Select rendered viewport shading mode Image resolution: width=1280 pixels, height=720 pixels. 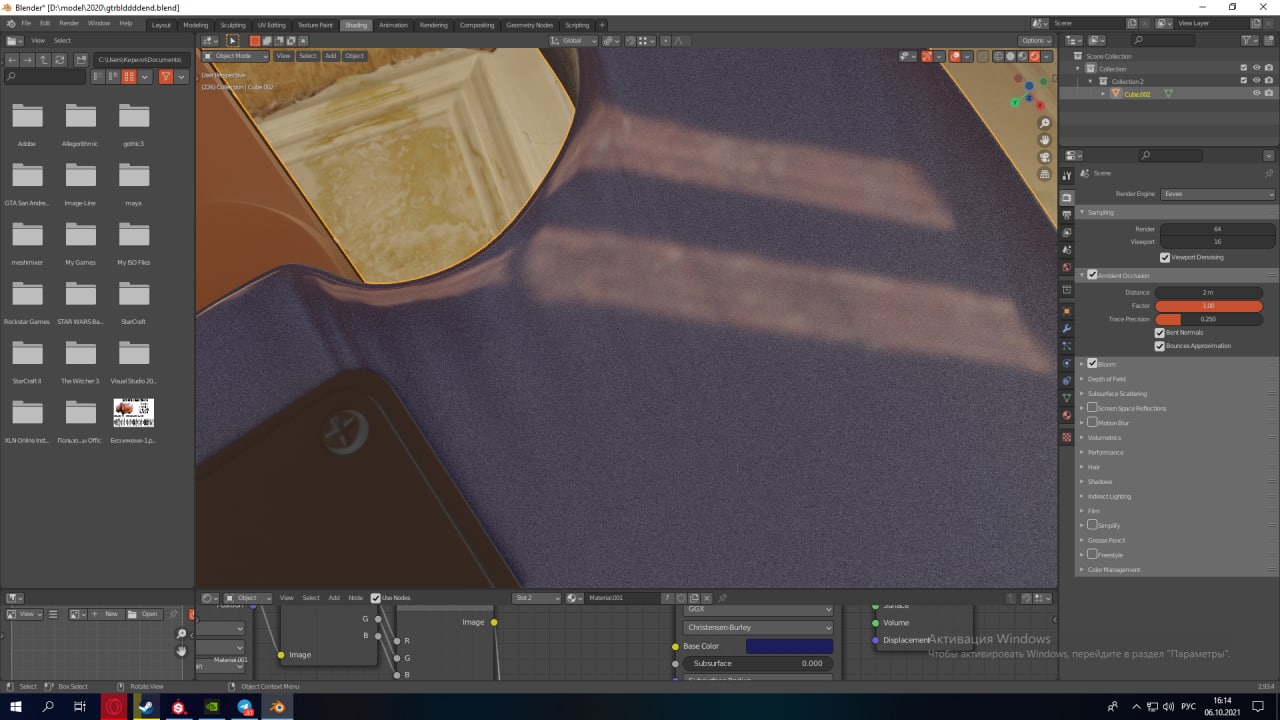tap(1034, 56)
